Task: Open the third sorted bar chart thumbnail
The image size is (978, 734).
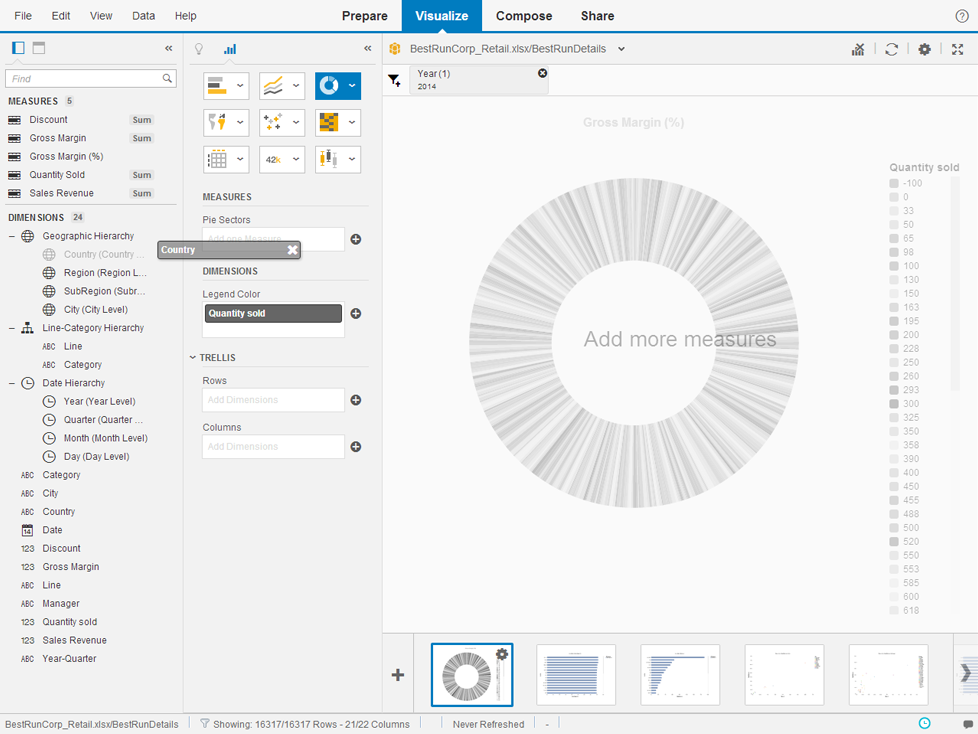Action: [680, 675]
